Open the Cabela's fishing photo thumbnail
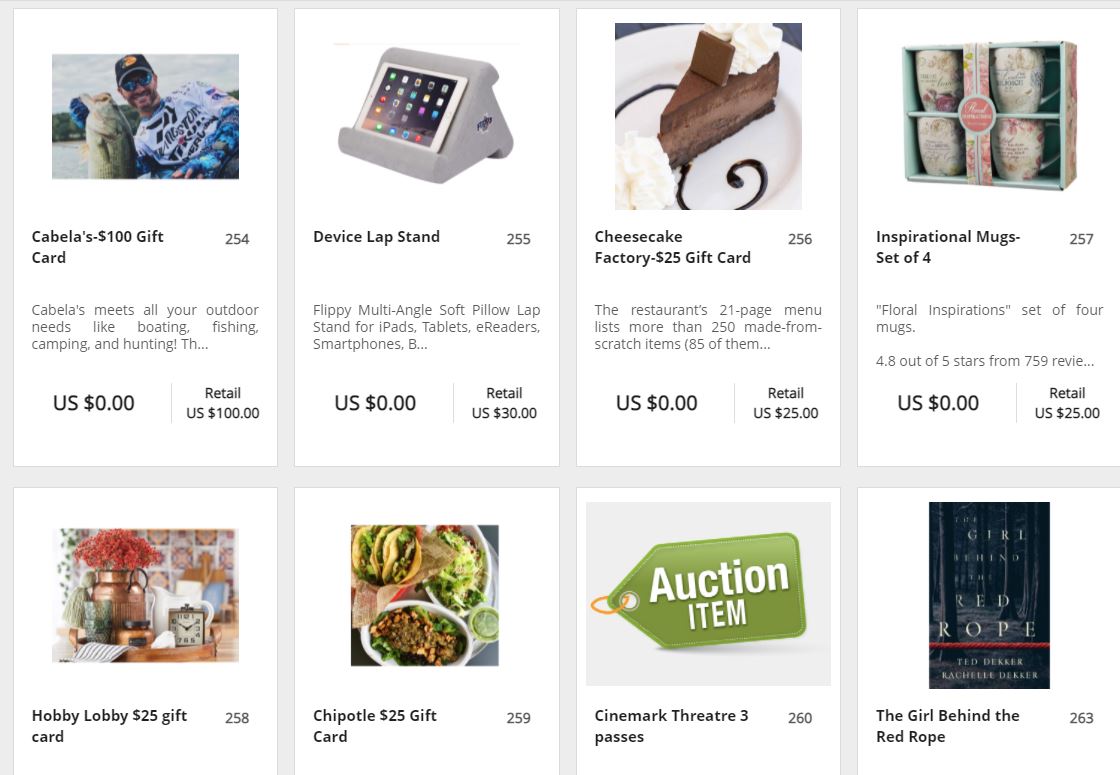The width and height of the screenshot is (1120, 775). 145,116
